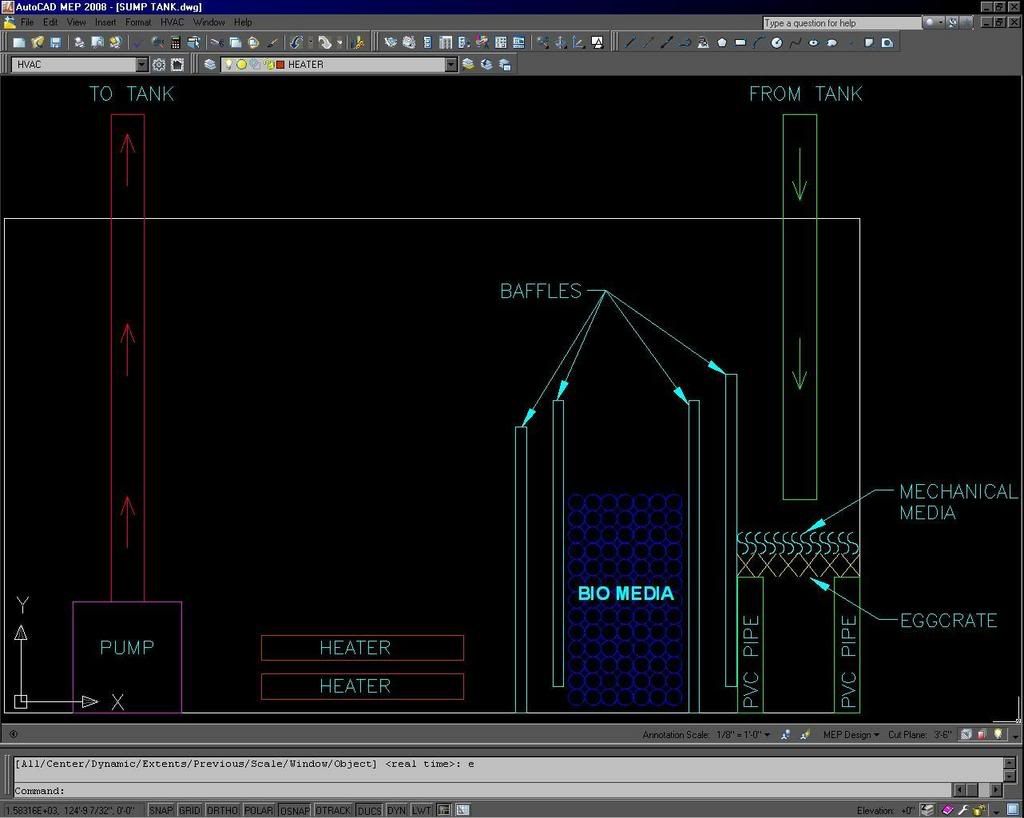The width and height of the screenshot is (1024, 818).
Task: Toggle DUCS in status bar
Action: pyautogui.click(x=370, y=810)
